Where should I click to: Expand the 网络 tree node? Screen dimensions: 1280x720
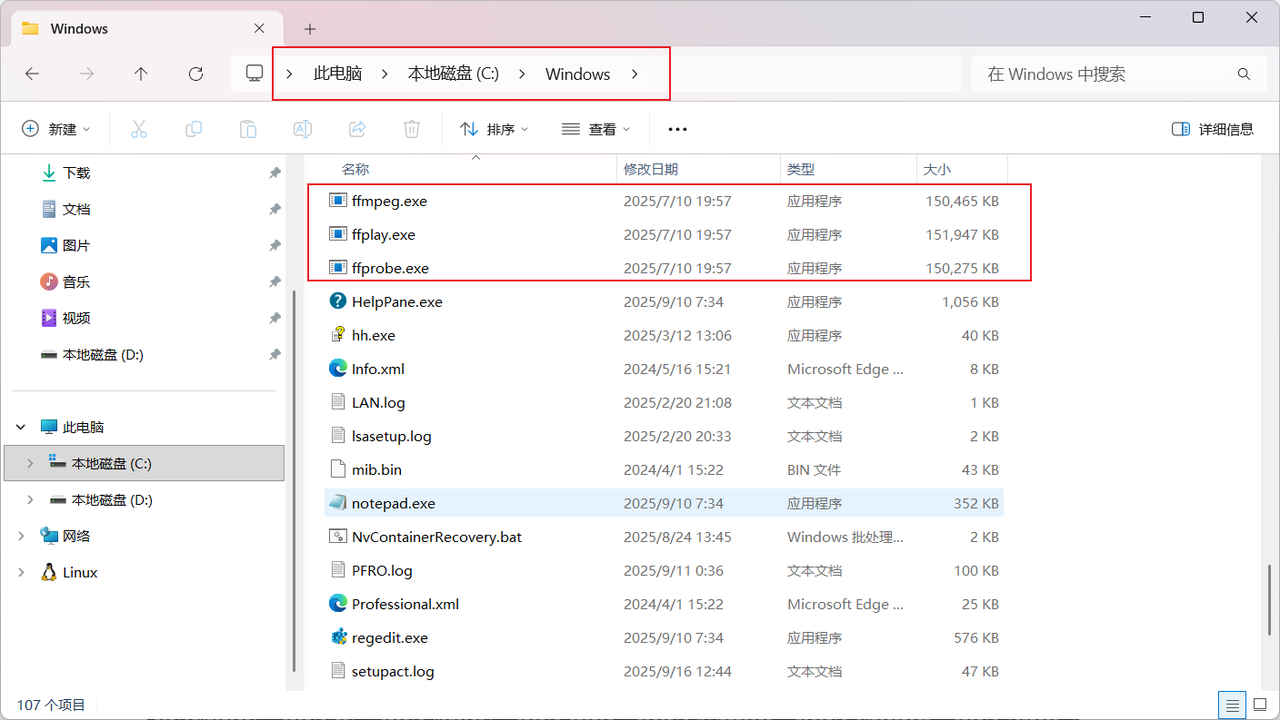[x=22, y=536]
